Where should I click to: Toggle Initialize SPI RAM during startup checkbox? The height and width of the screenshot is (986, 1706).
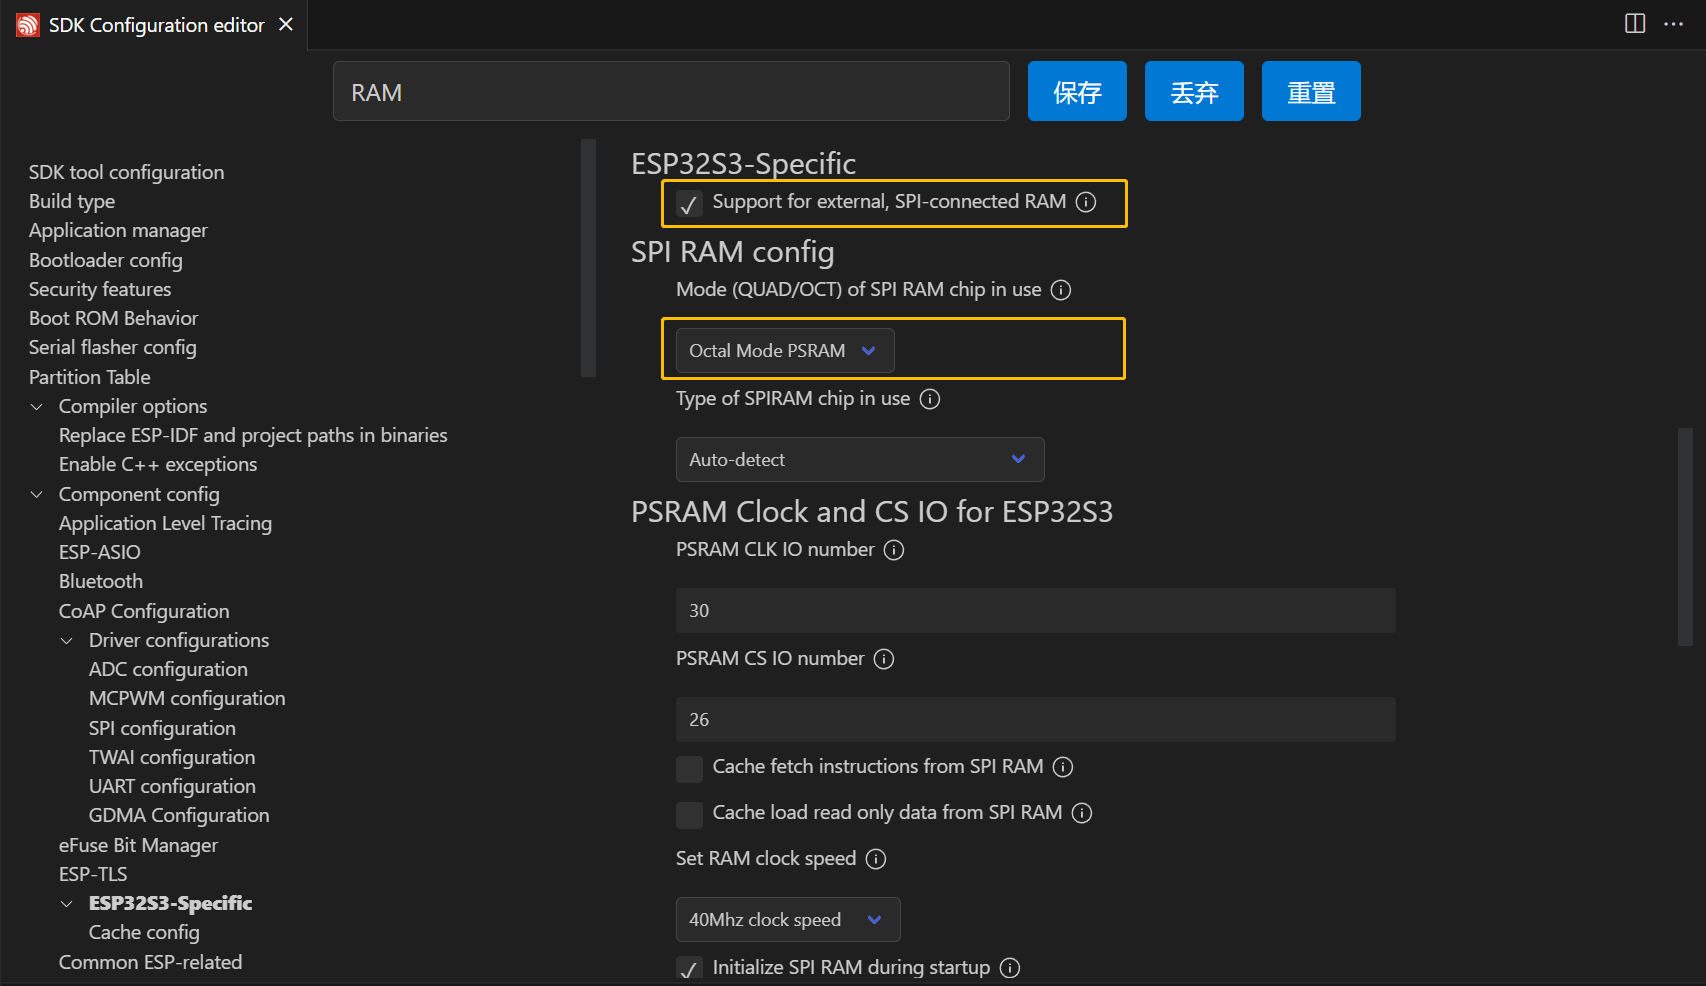(689, 969)
